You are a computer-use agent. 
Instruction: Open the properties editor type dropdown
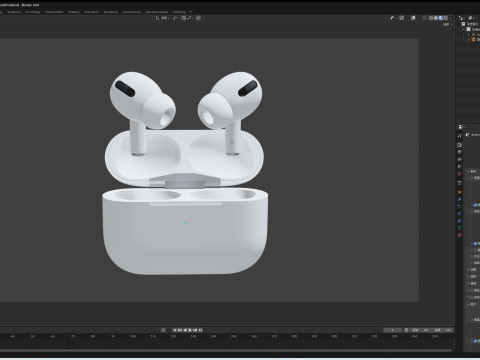(x=461, y=127)
